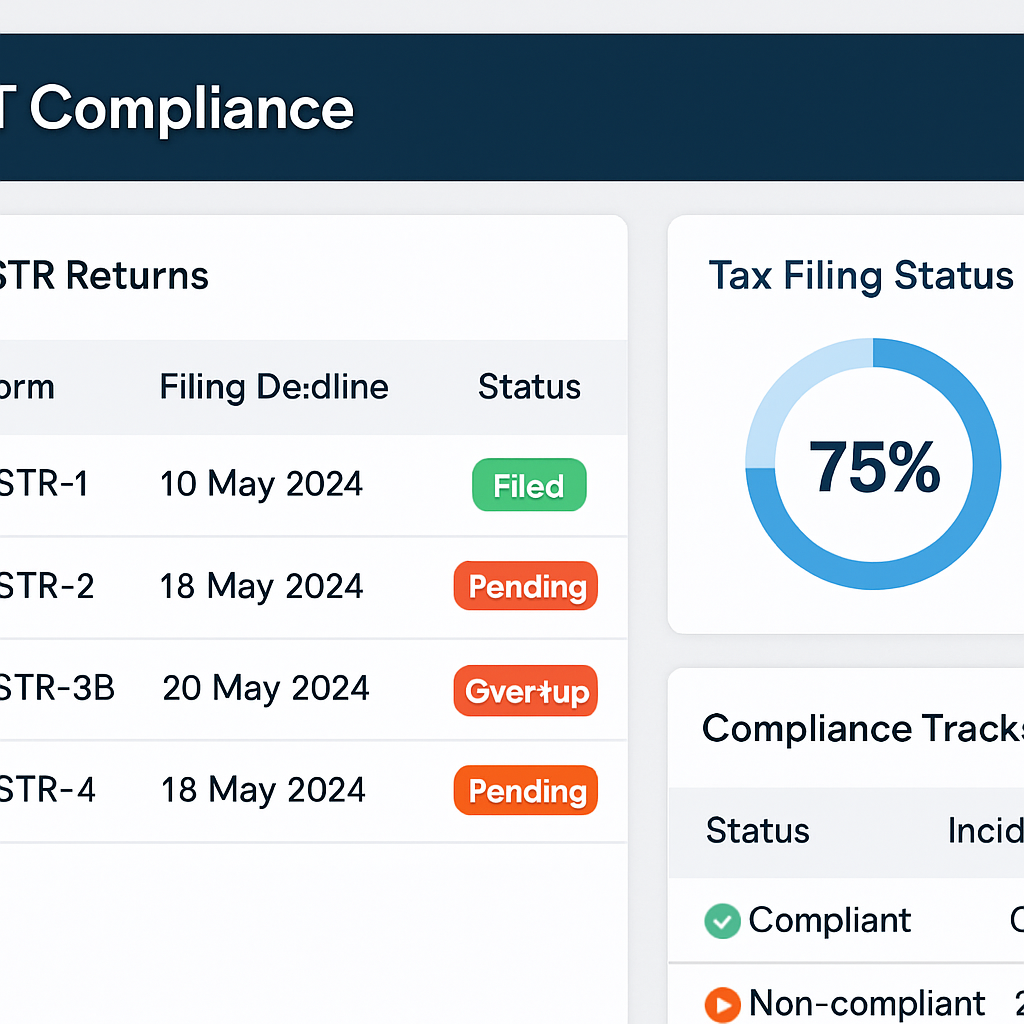
Task: Click the Compliance Tracker heading
Action: click(x=863, y=729)
